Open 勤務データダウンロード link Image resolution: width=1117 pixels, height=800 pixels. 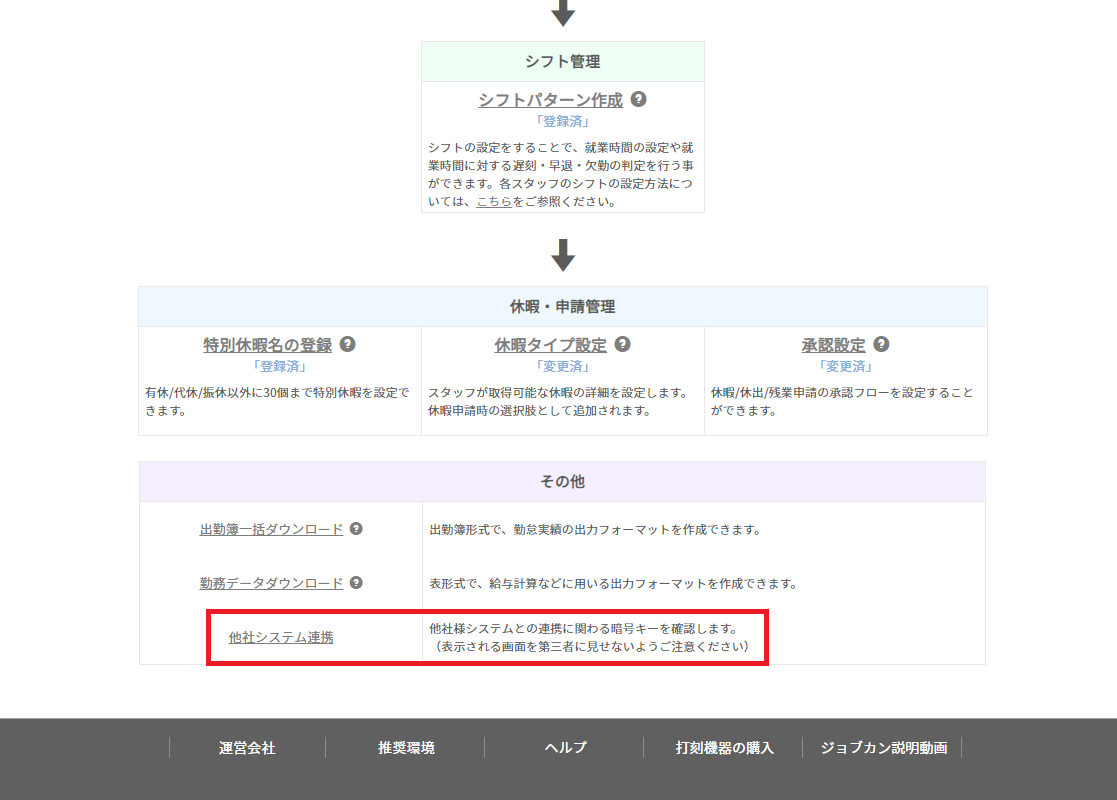(x=271, y=583)
